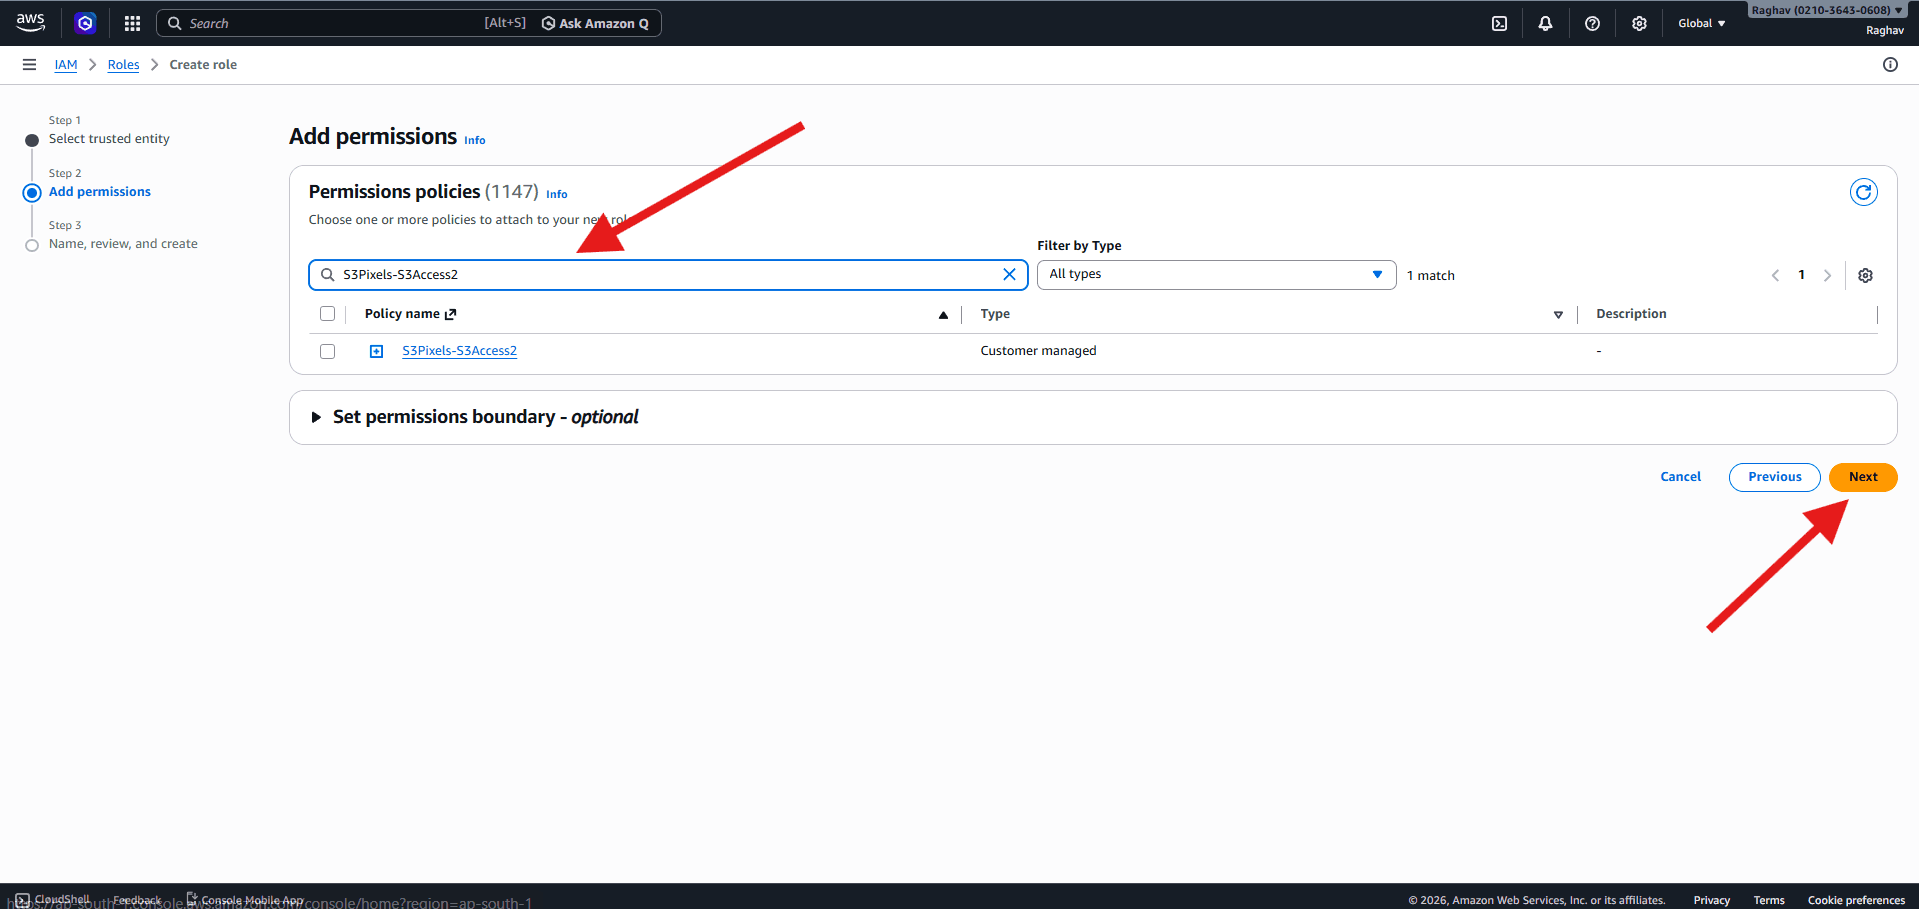Expand Set permissions boundary section
Screen dimensions: 1919x909
[316, 417]
